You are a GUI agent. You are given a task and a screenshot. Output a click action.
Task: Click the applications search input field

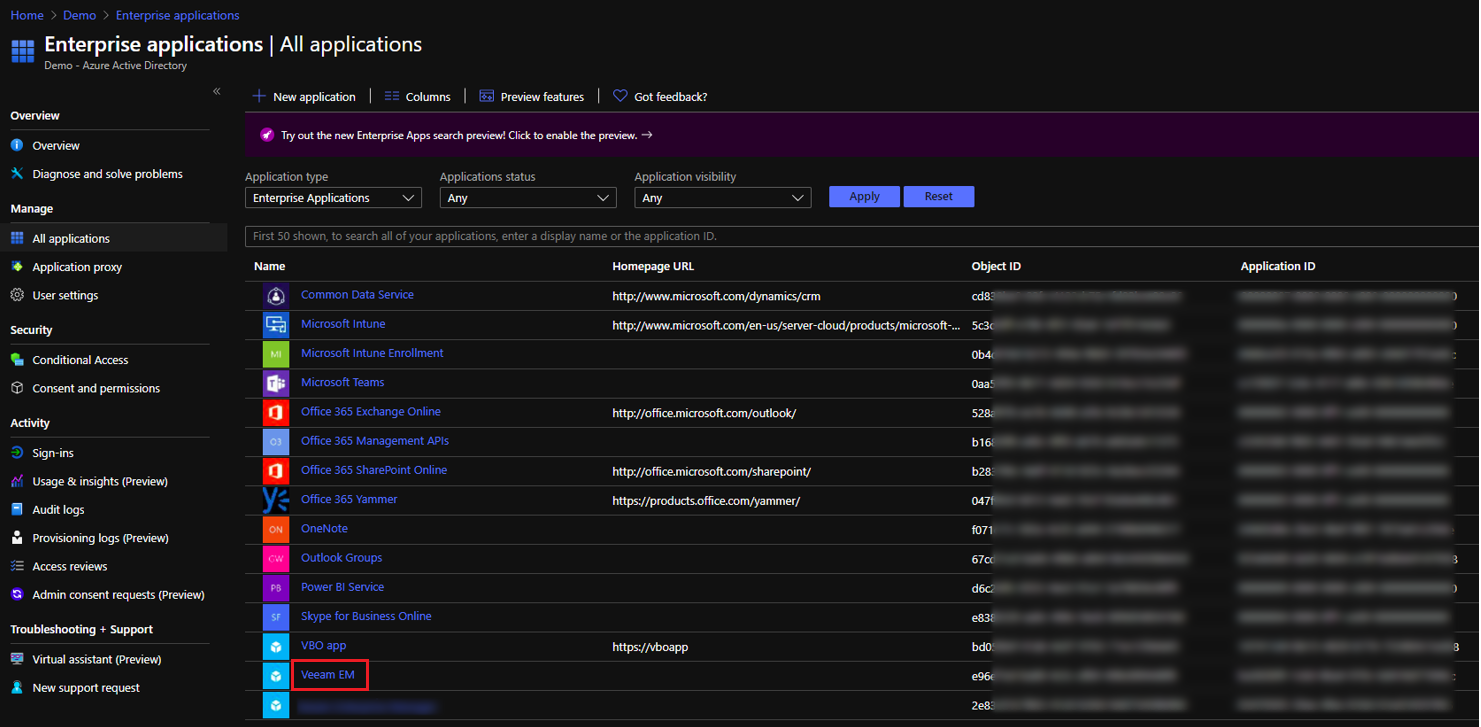(862, 236)
